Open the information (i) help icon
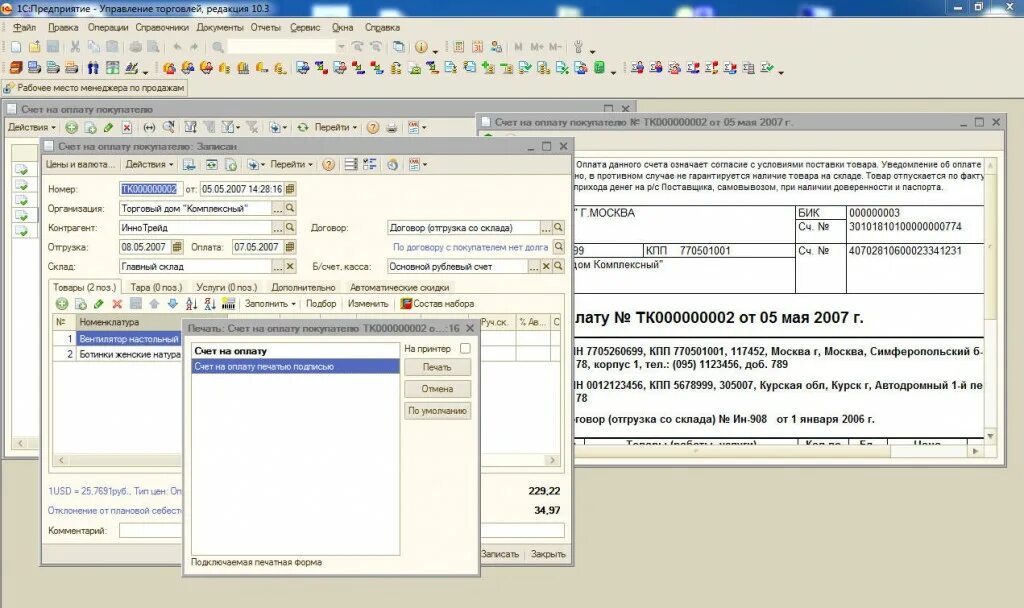Image resolution: width=1024 pixels, height=608 pixels. [x=421, y=47]
